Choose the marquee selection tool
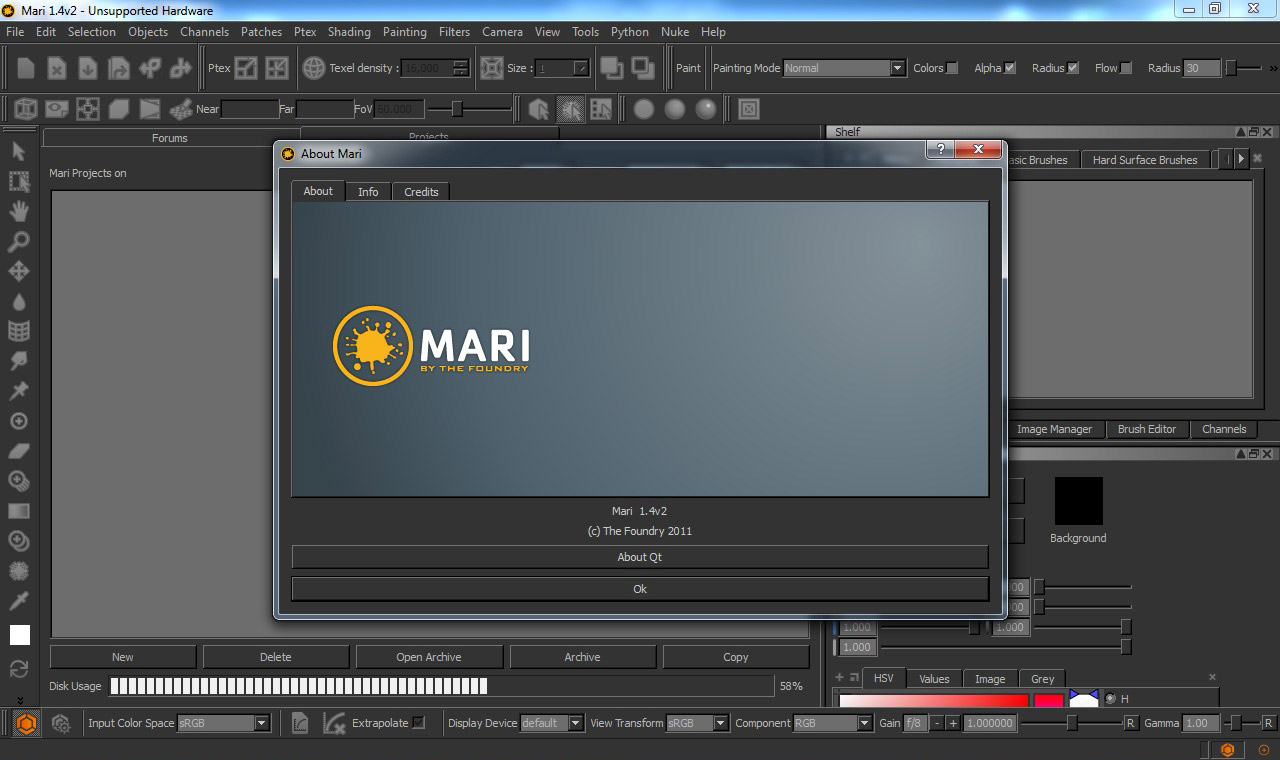Image resolution: width=1280 pixels, height=760 pixels. click(x=19, y=181)
